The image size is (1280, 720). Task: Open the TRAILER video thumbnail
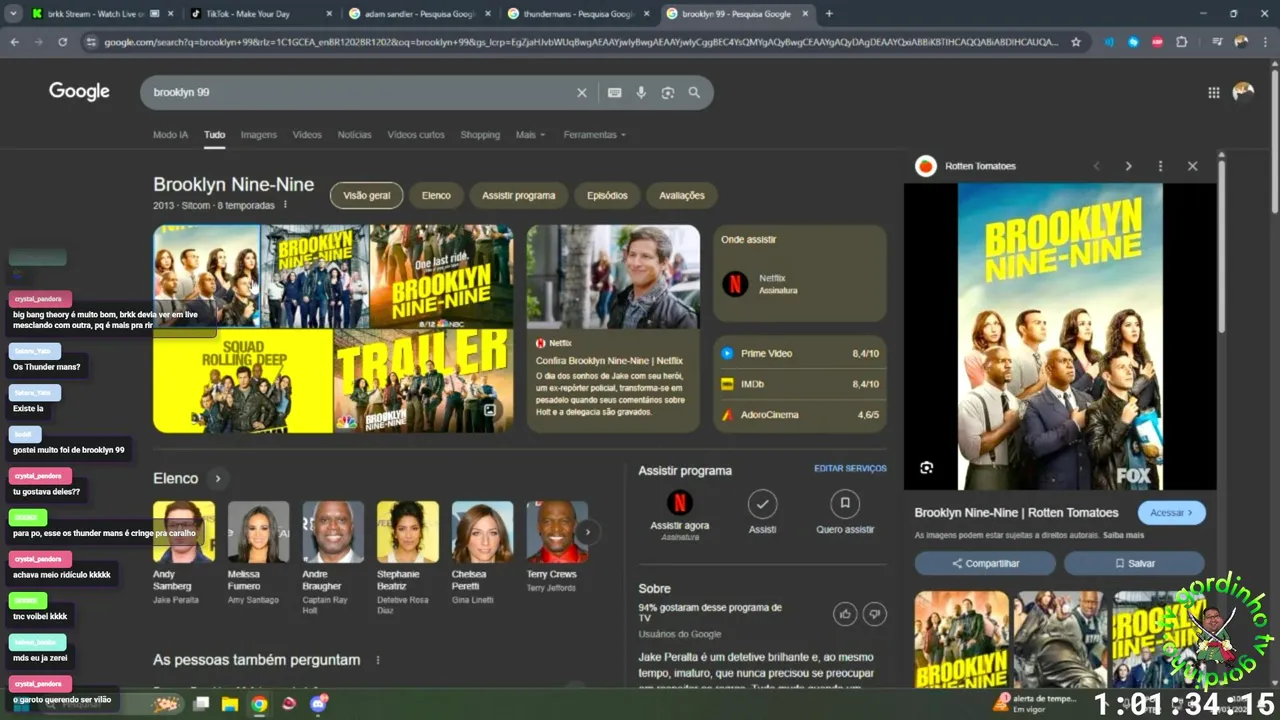(423, 381)
